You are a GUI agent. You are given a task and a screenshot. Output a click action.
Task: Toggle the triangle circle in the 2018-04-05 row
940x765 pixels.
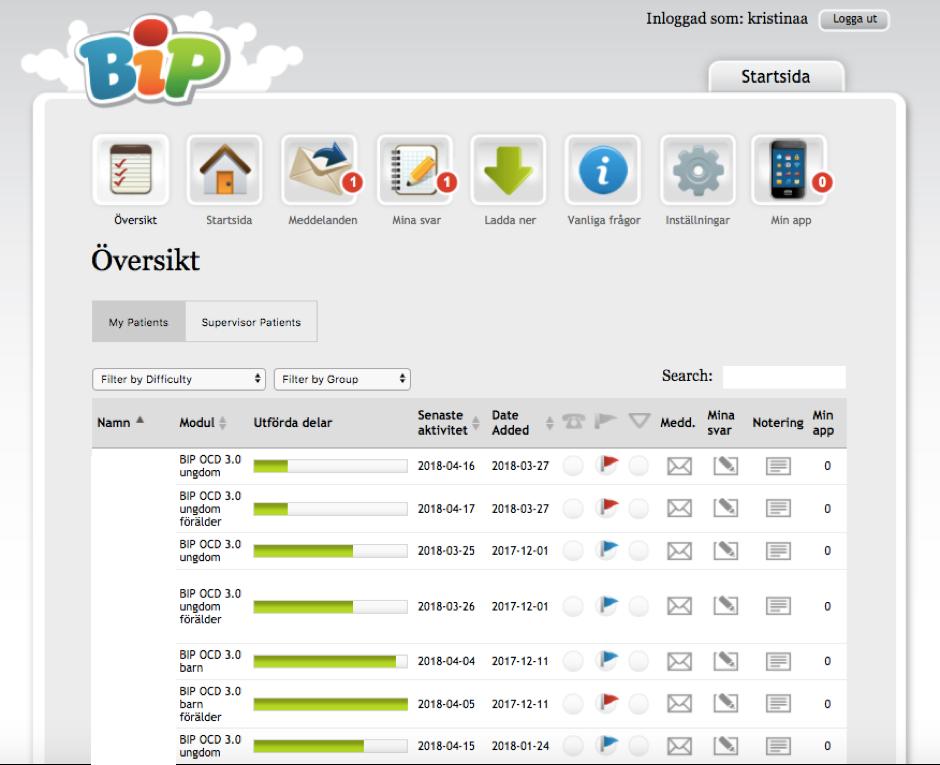639,704
